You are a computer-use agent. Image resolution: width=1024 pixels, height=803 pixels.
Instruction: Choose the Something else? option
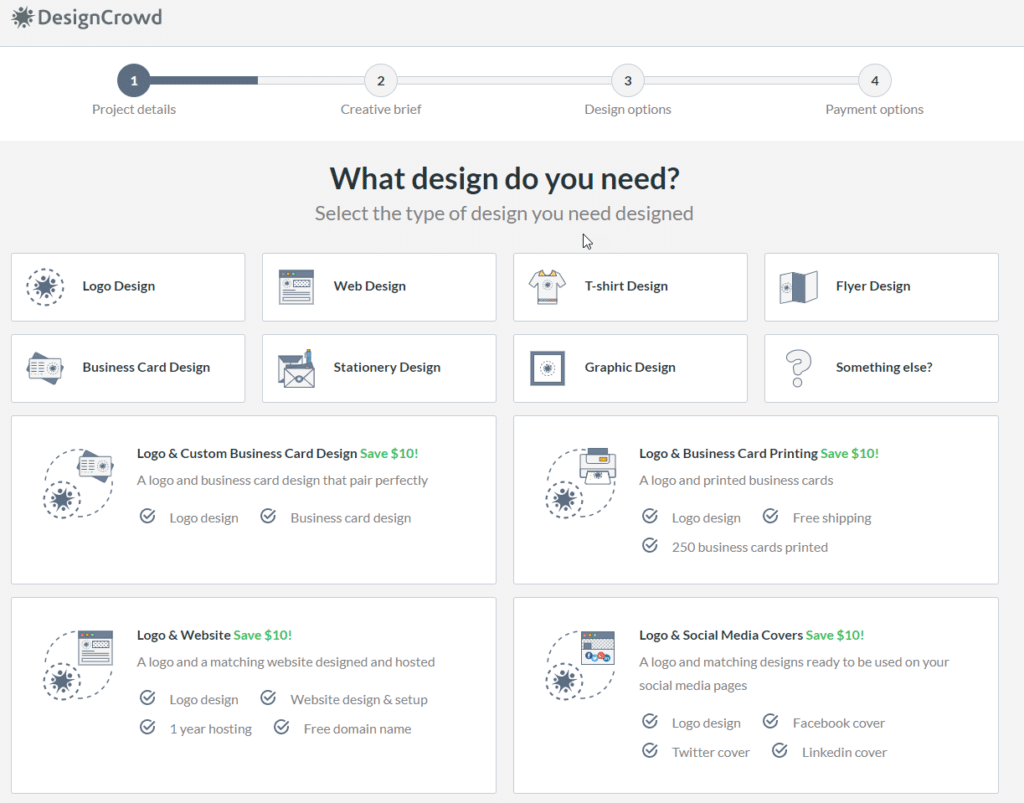(x=882, y=368)
